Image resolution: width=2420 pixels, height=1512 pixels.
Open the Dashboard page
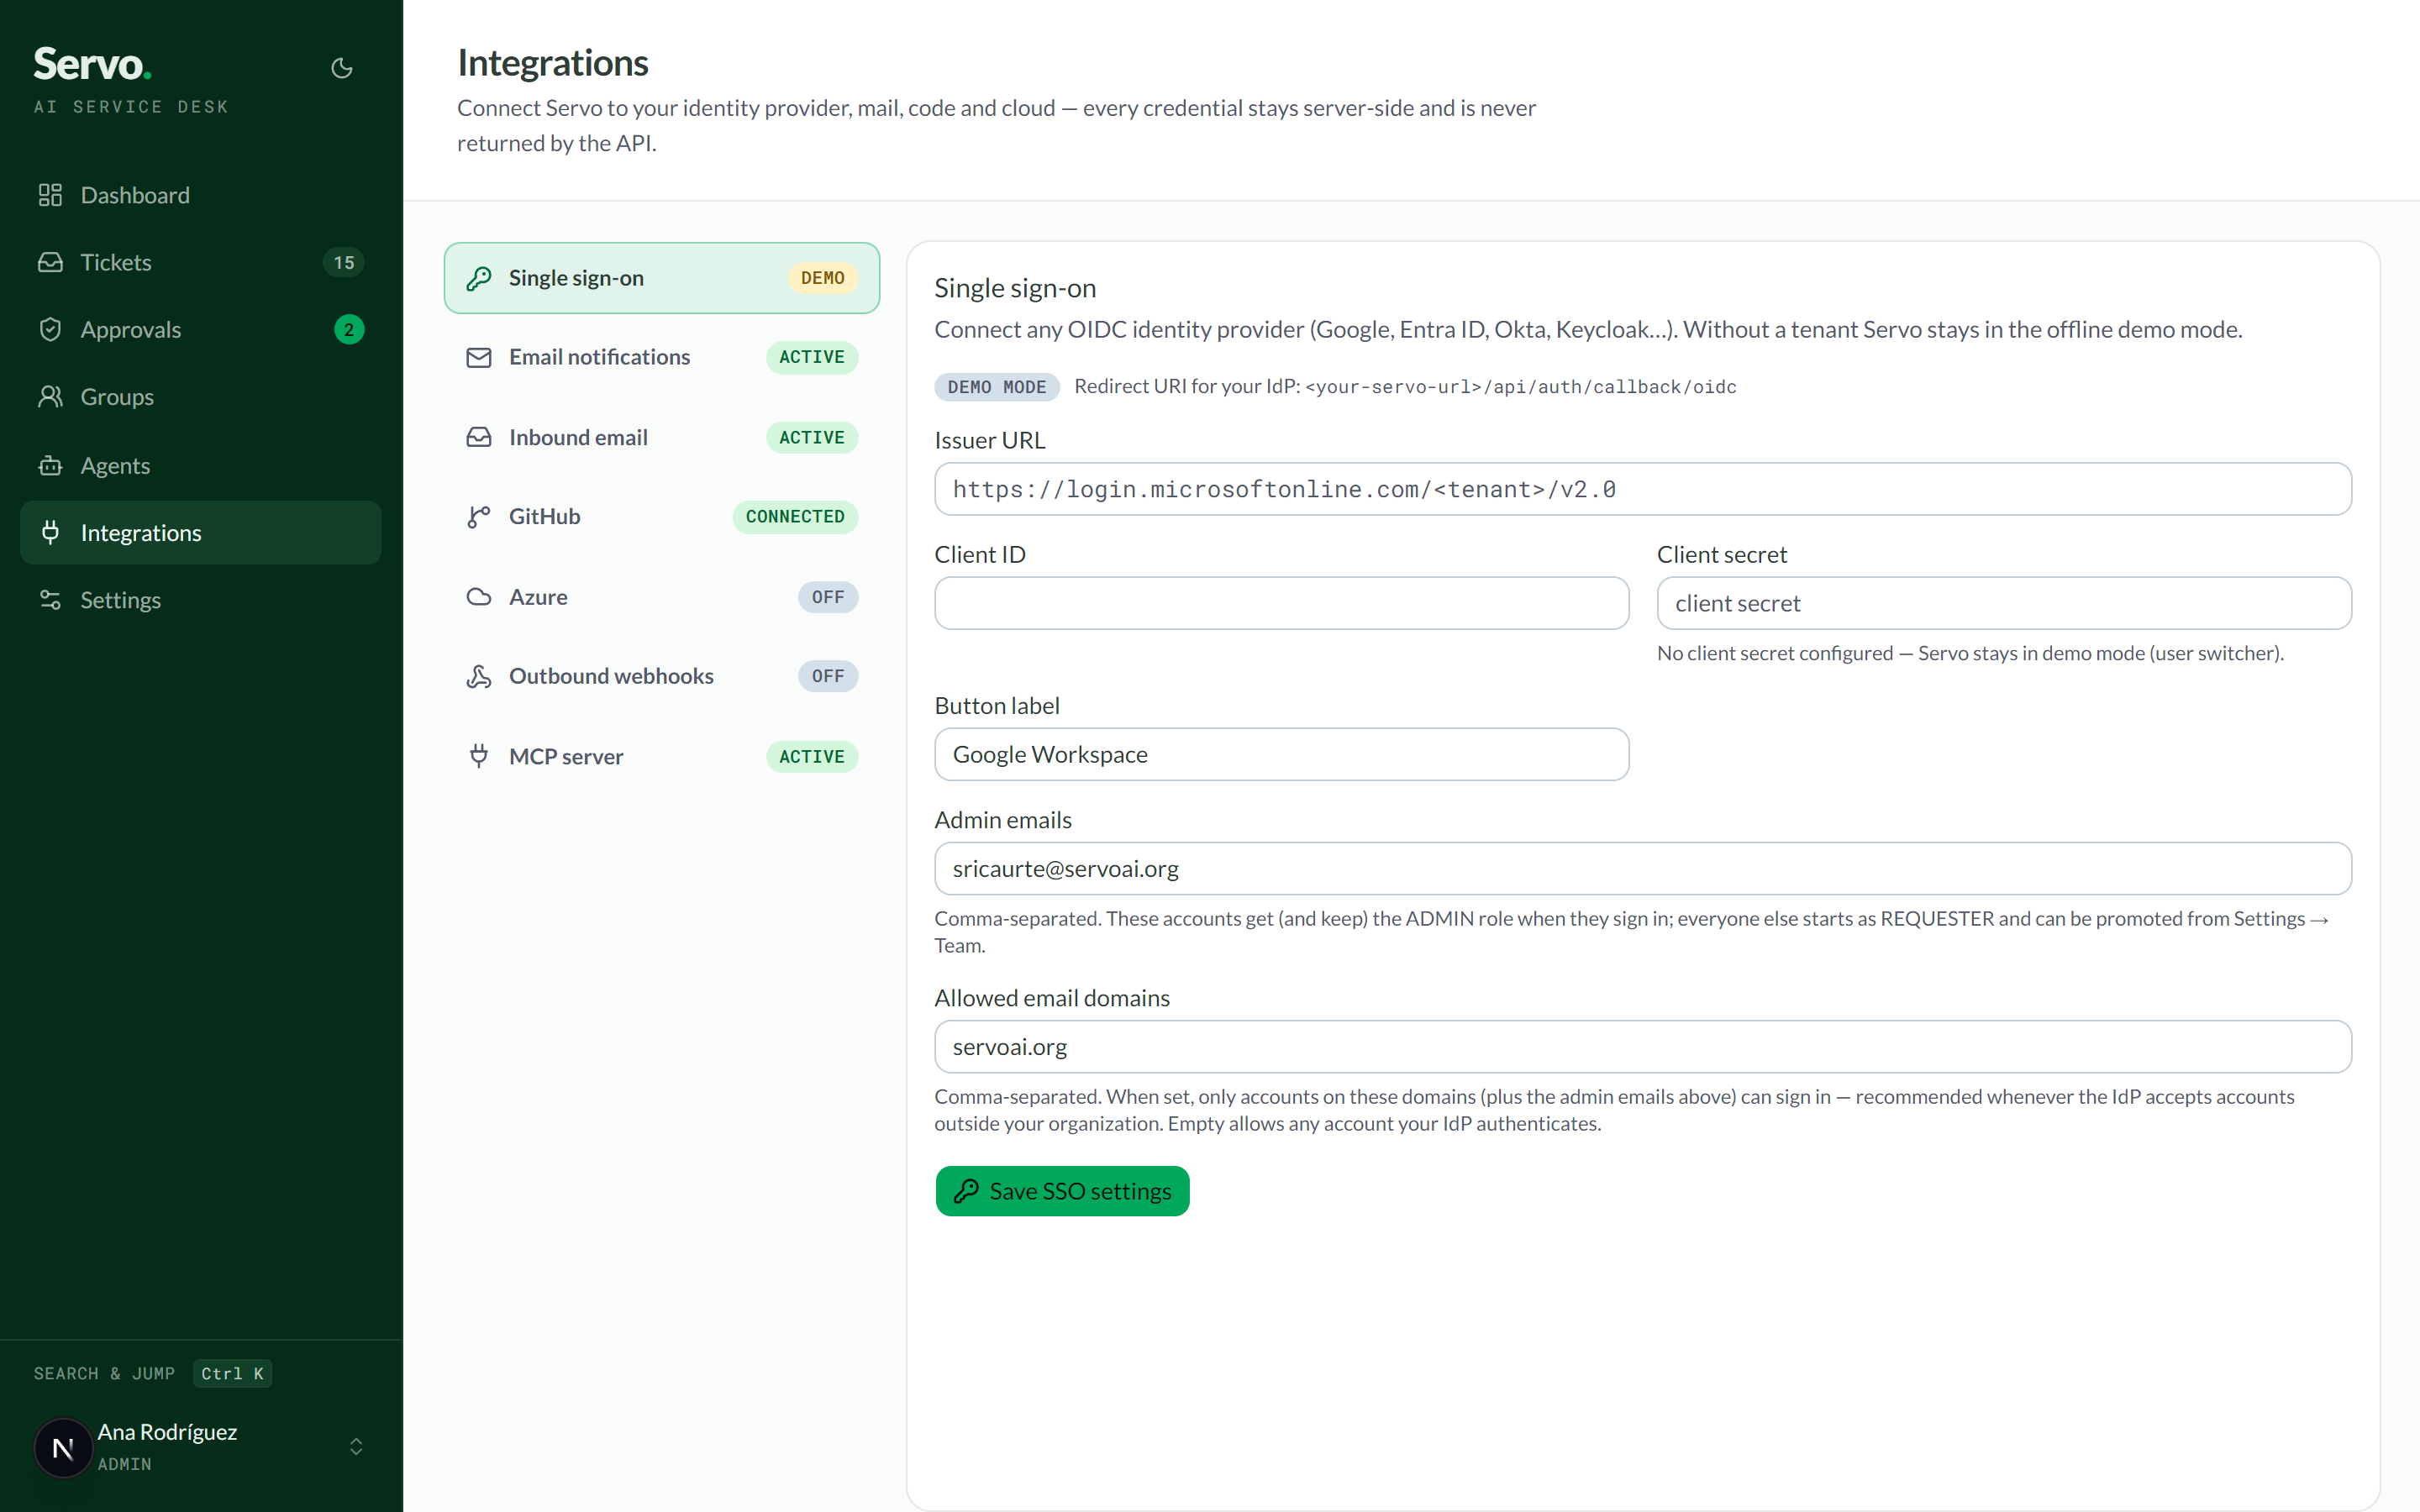tap(200, 195)
